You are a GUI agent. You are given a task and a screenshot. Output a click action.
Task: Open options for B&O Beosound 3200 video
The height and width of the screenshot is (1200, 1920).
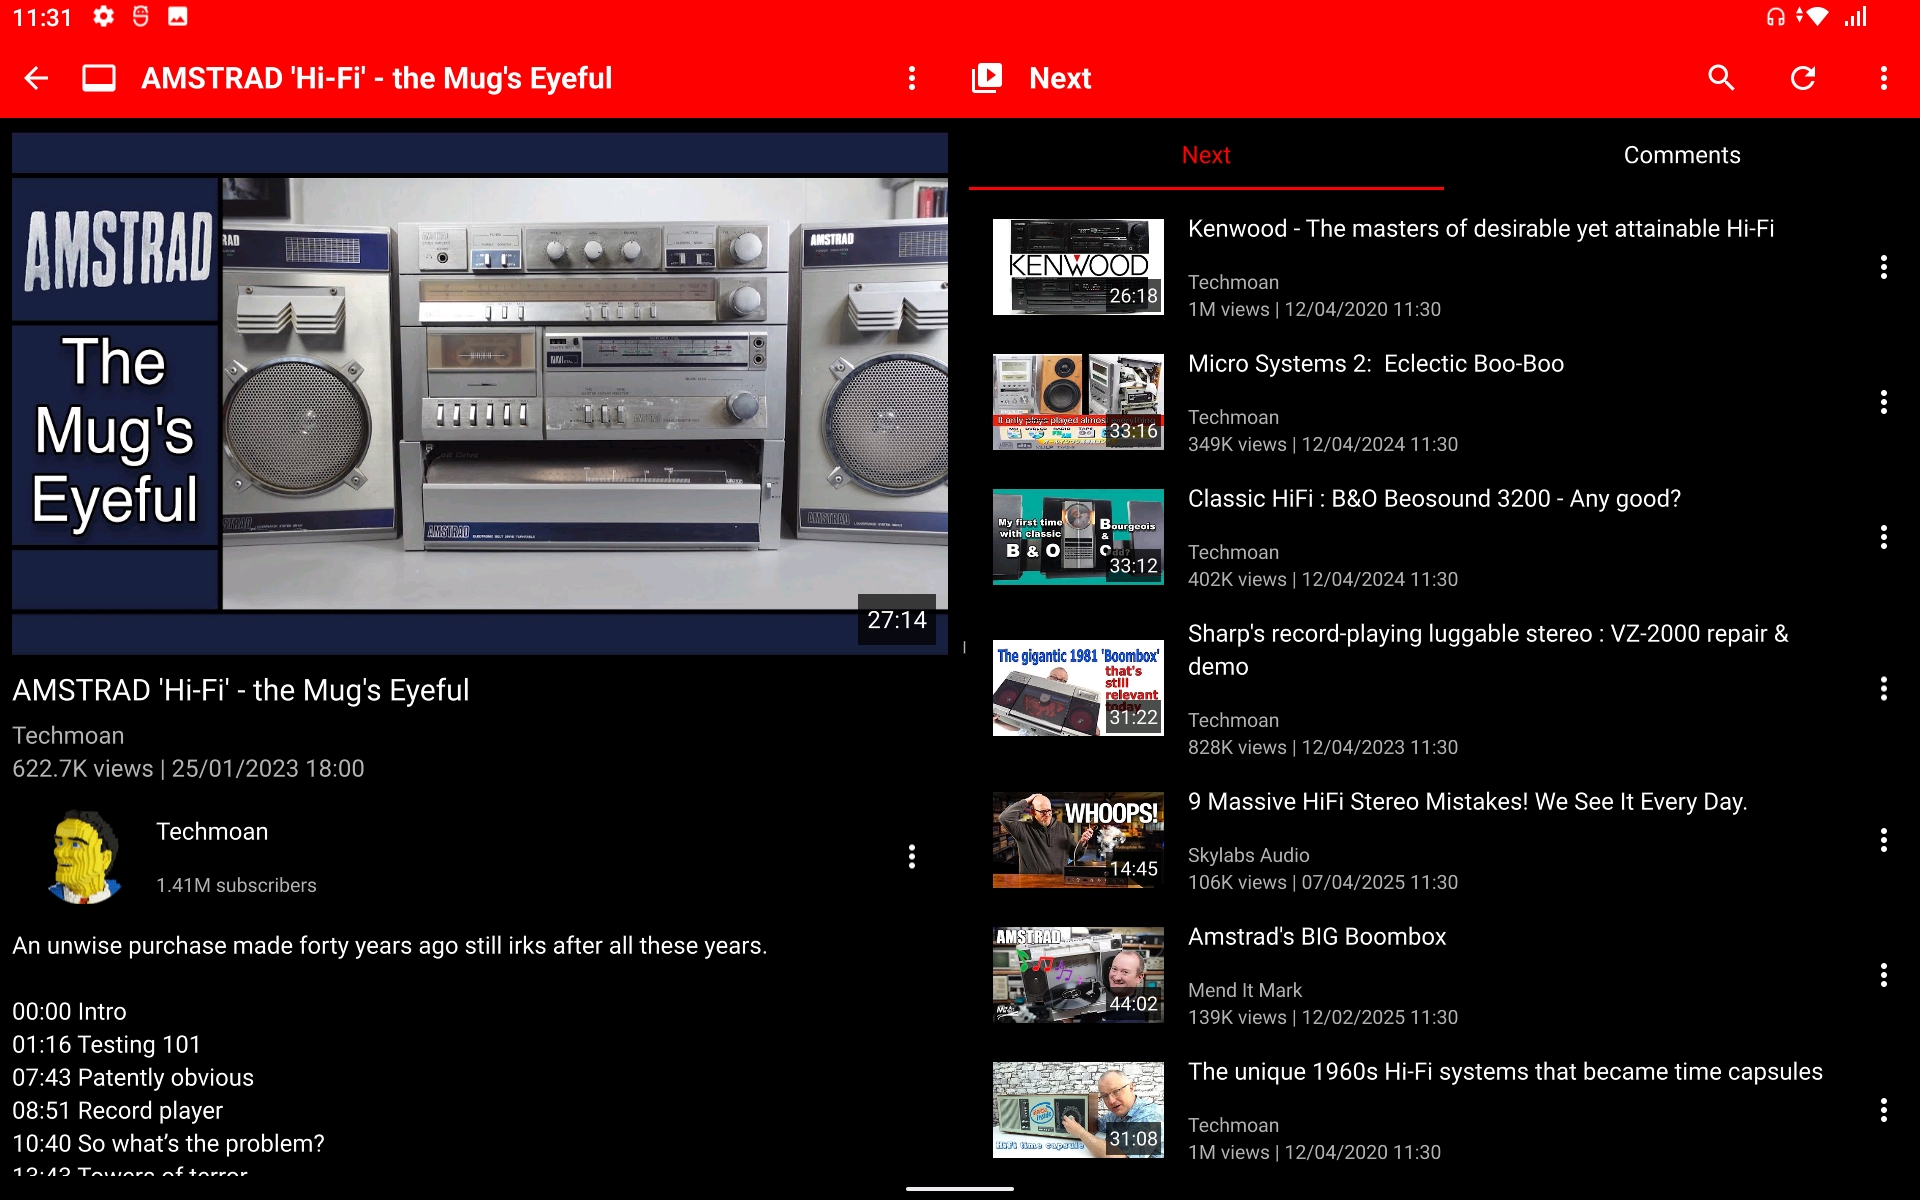click(x=1884, y=537)
